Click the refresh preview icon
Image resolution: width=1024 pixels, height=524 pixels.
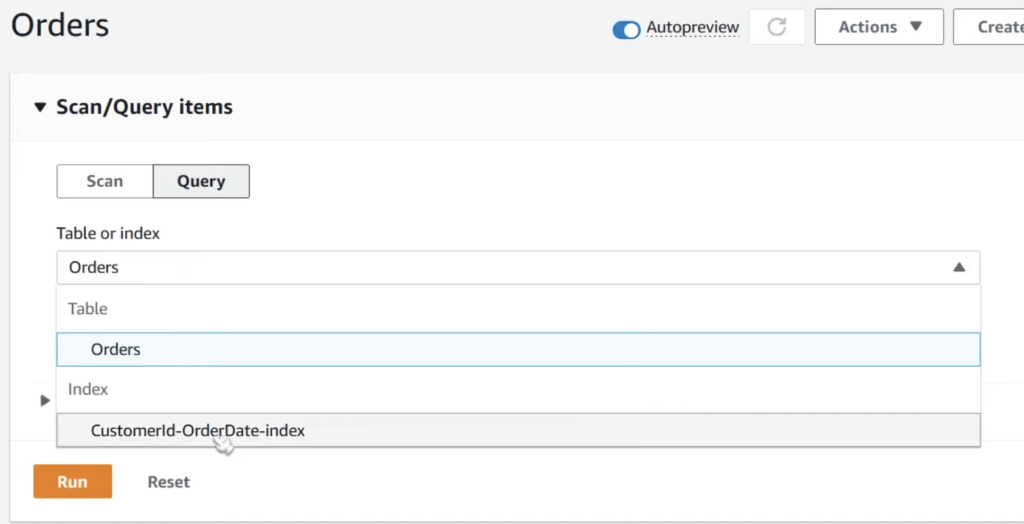(776, 27)
